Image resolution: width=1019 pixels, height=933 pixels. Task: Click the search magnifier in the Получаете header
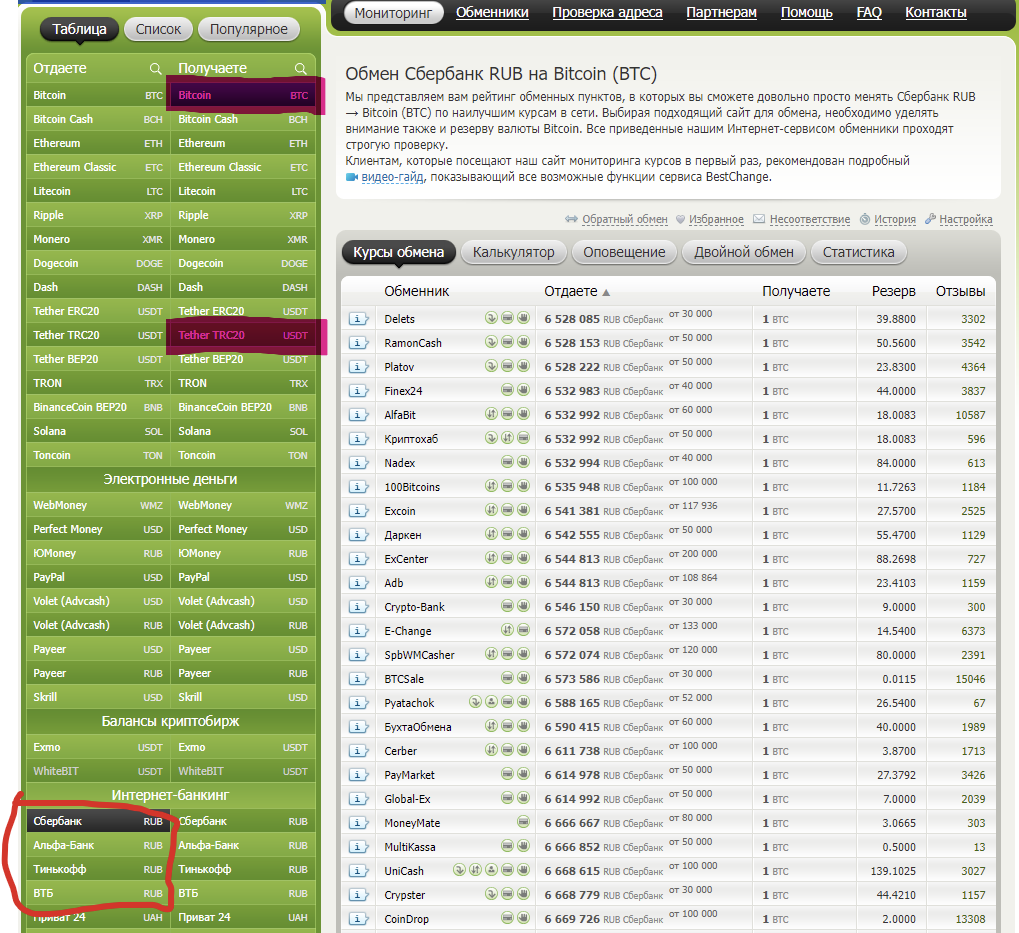point(300,69)
